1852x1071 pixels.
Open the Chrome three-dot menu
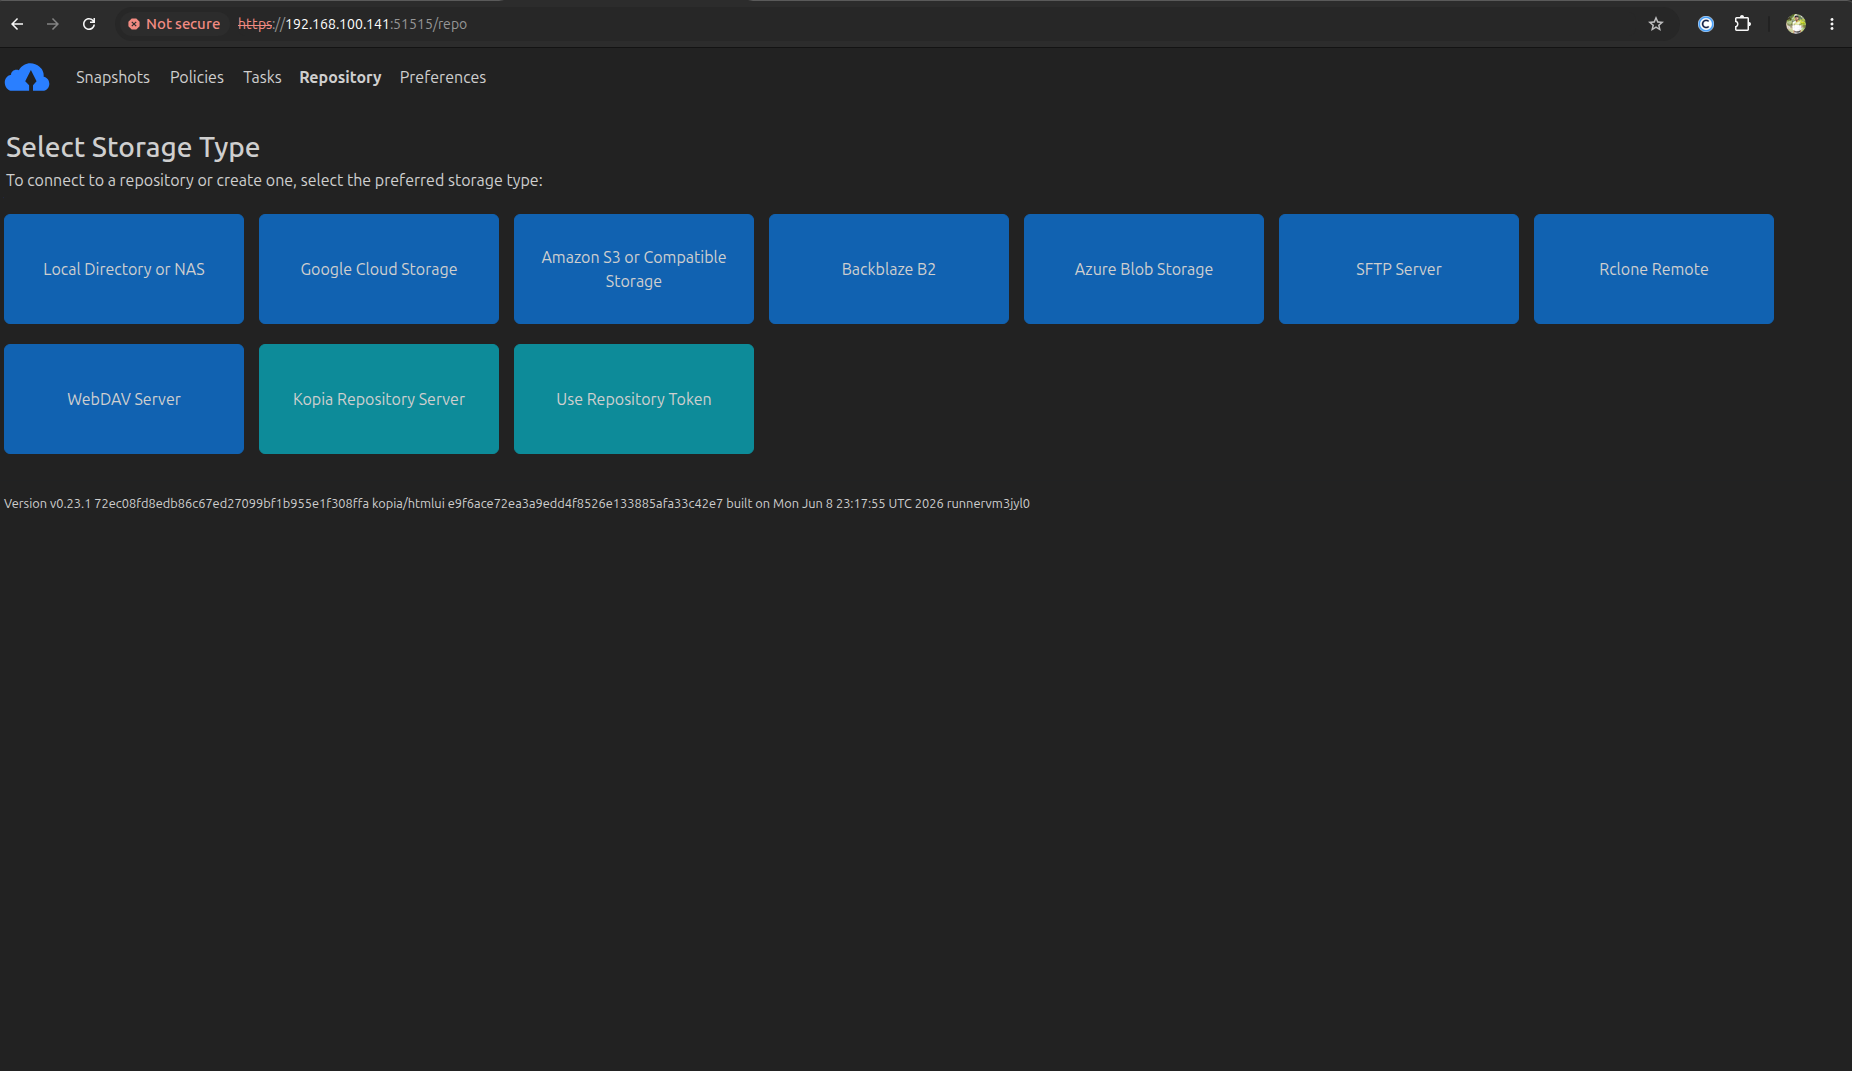click(x=1832, y=24)
